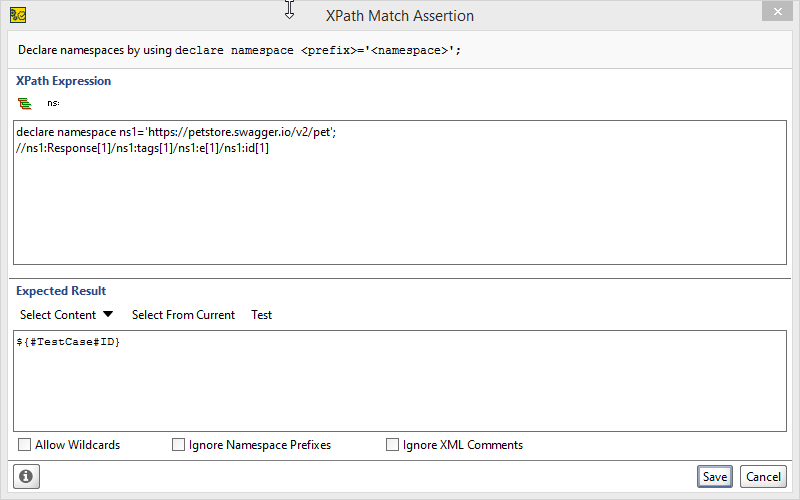800x500 pixels.
Task: Click the divider above Expected Result panel
Action: coord(400,276)
